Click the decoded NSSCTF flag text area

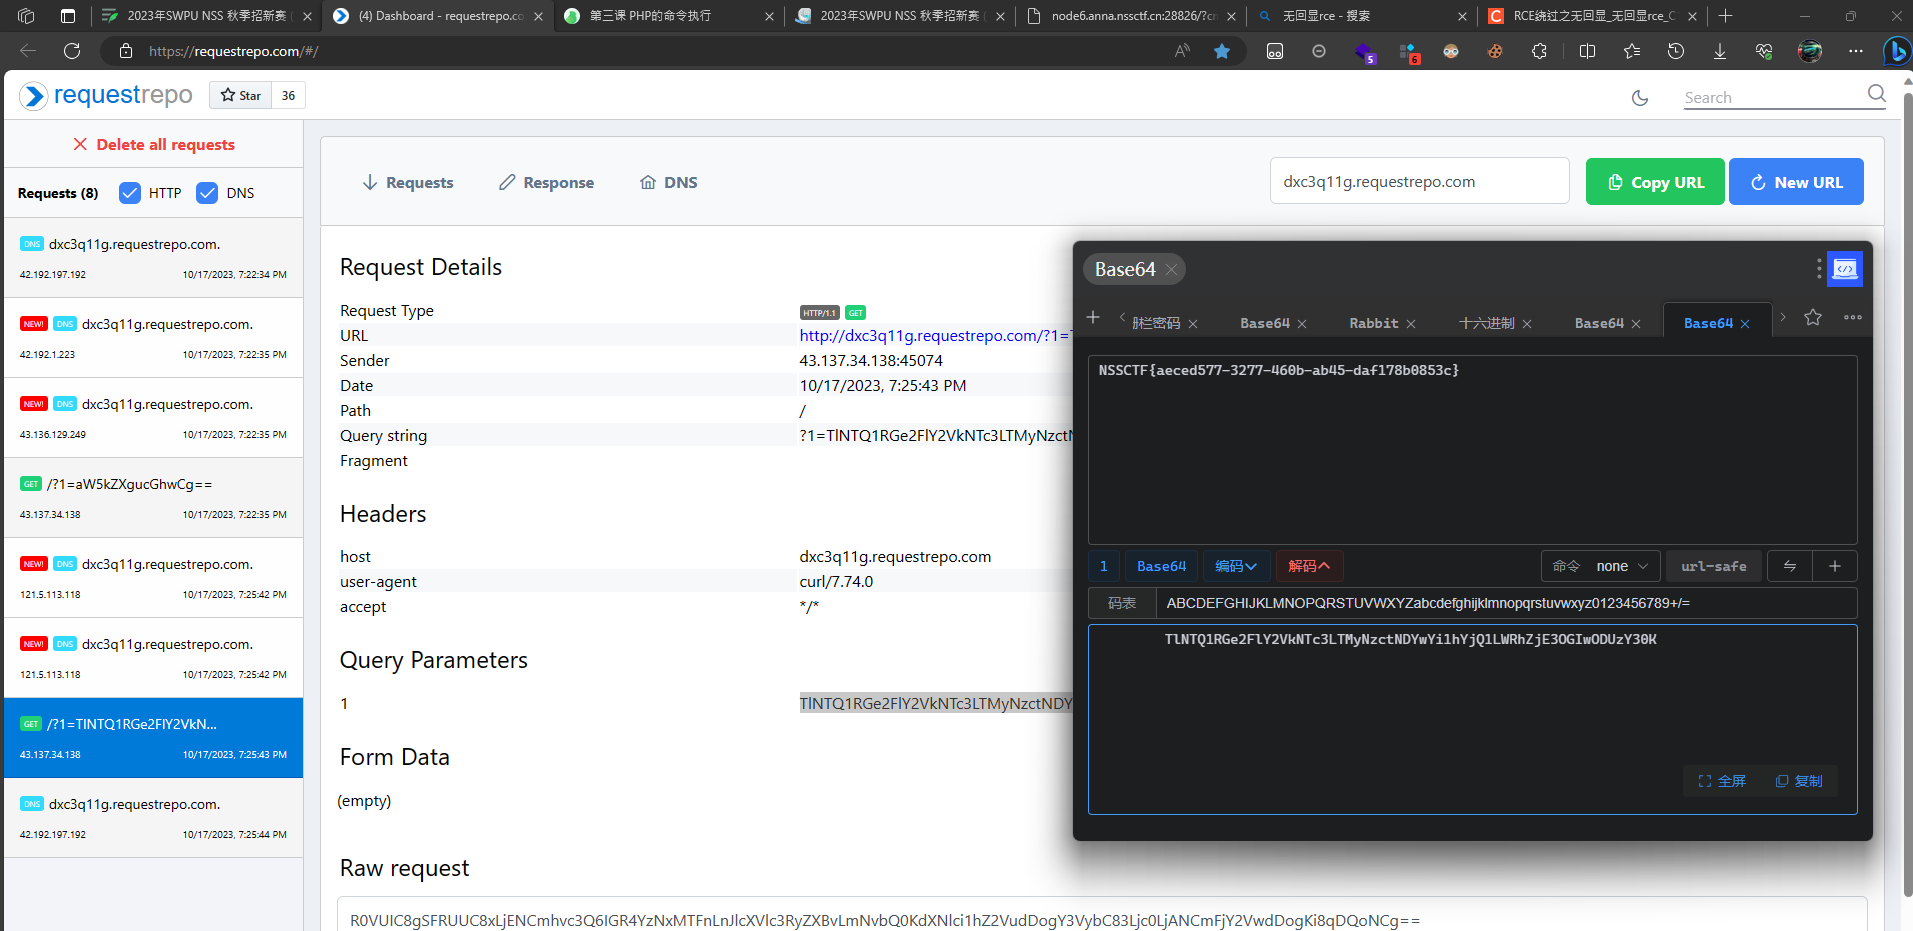(x=1472, y=450)
